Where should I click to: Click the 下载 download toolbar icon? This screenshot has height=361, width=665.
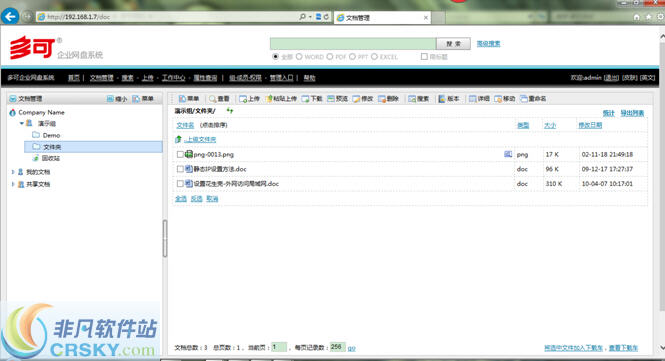click(x=305, y=99)
